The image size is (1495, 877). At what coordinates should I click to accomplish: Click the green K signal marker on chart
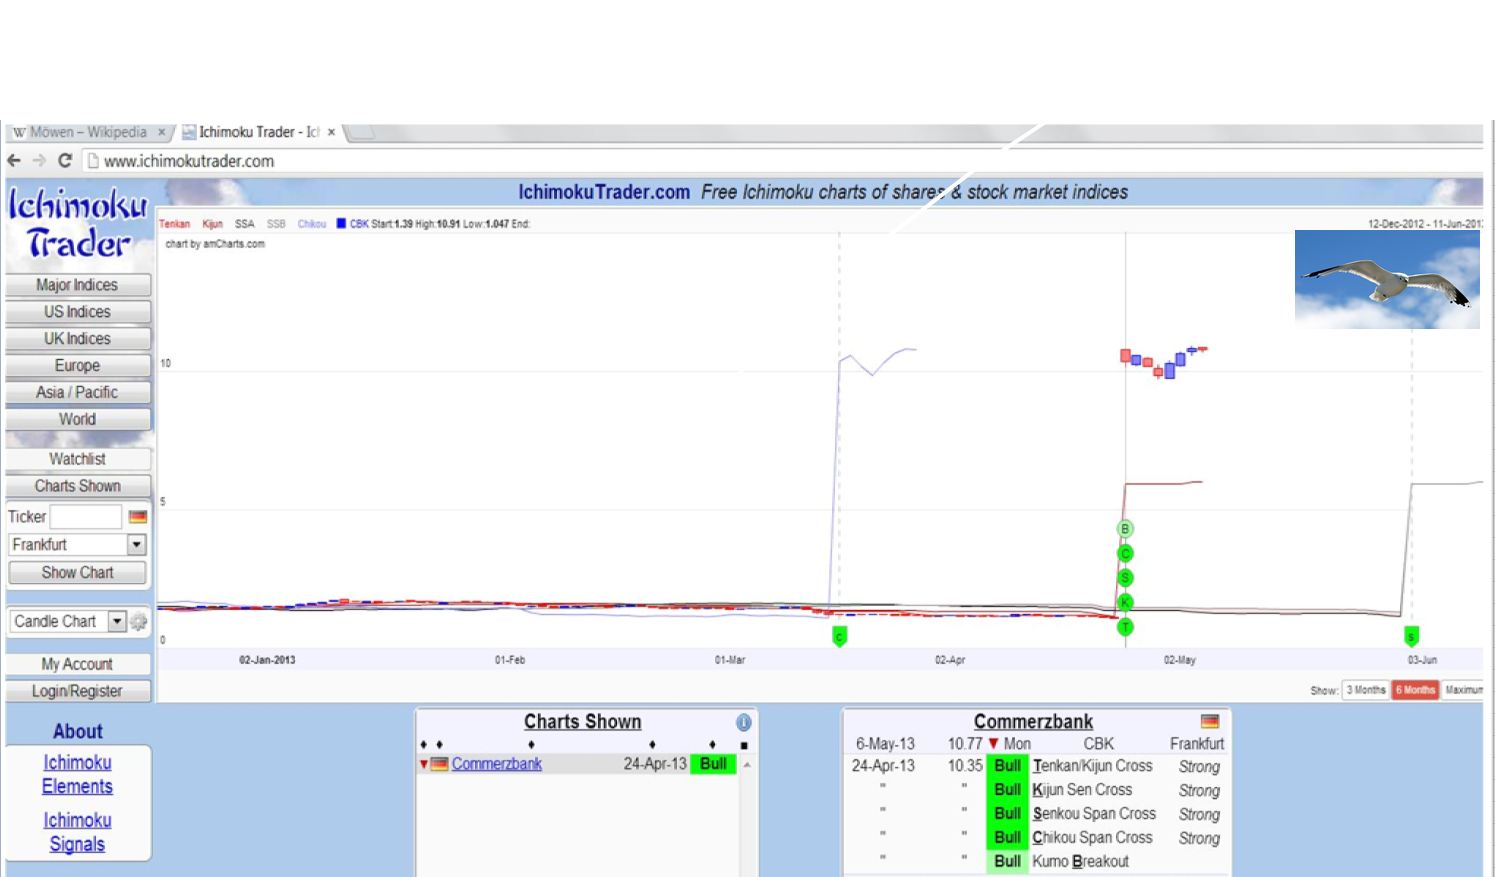1125,602
